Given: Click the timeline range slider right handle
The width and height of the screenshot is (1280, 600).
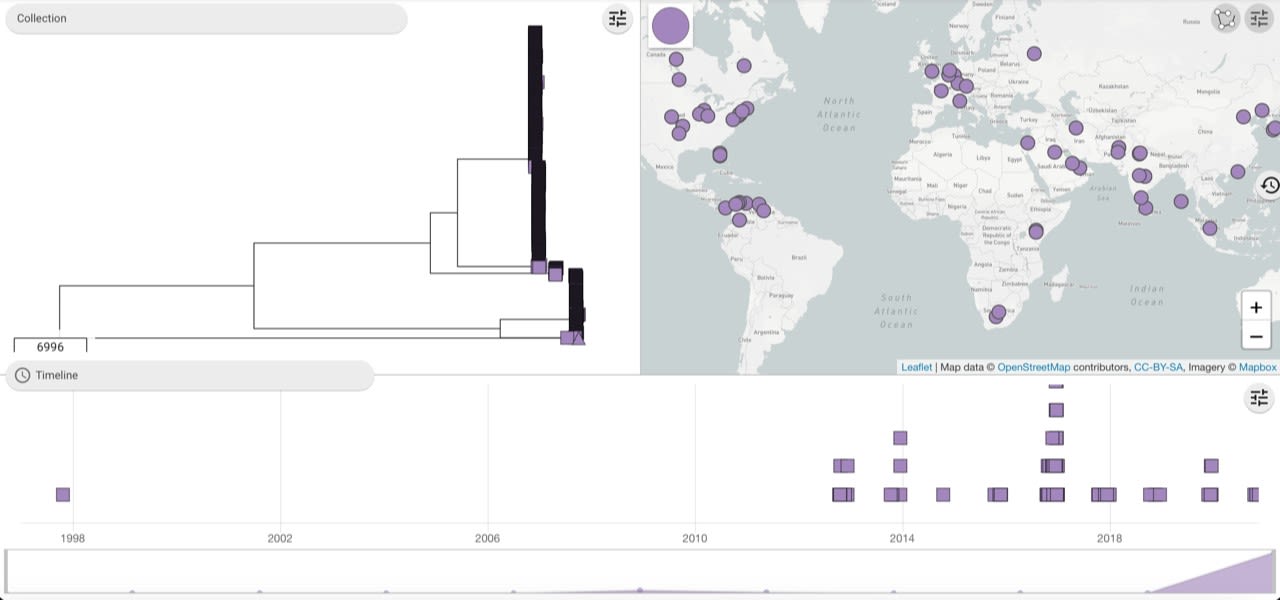Looking at the screenshot, I should point(1273,571).
